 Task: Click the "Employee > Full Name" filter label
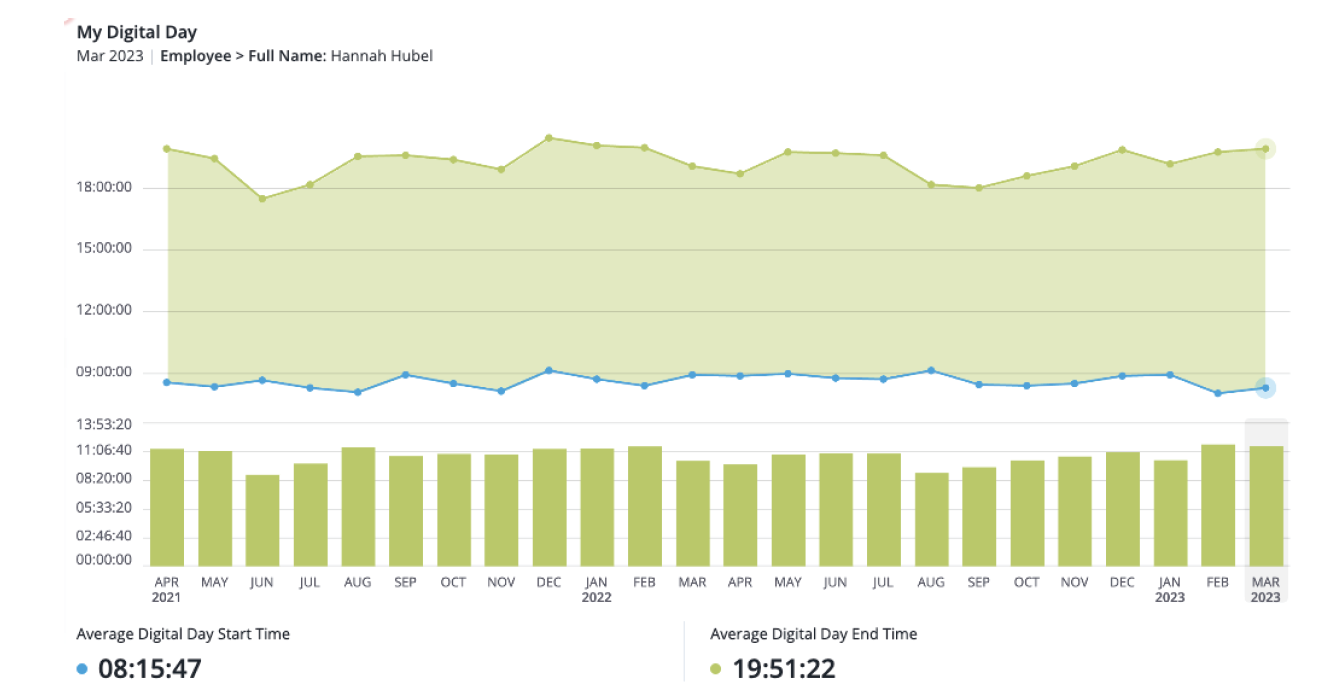(x=243, y=56)
